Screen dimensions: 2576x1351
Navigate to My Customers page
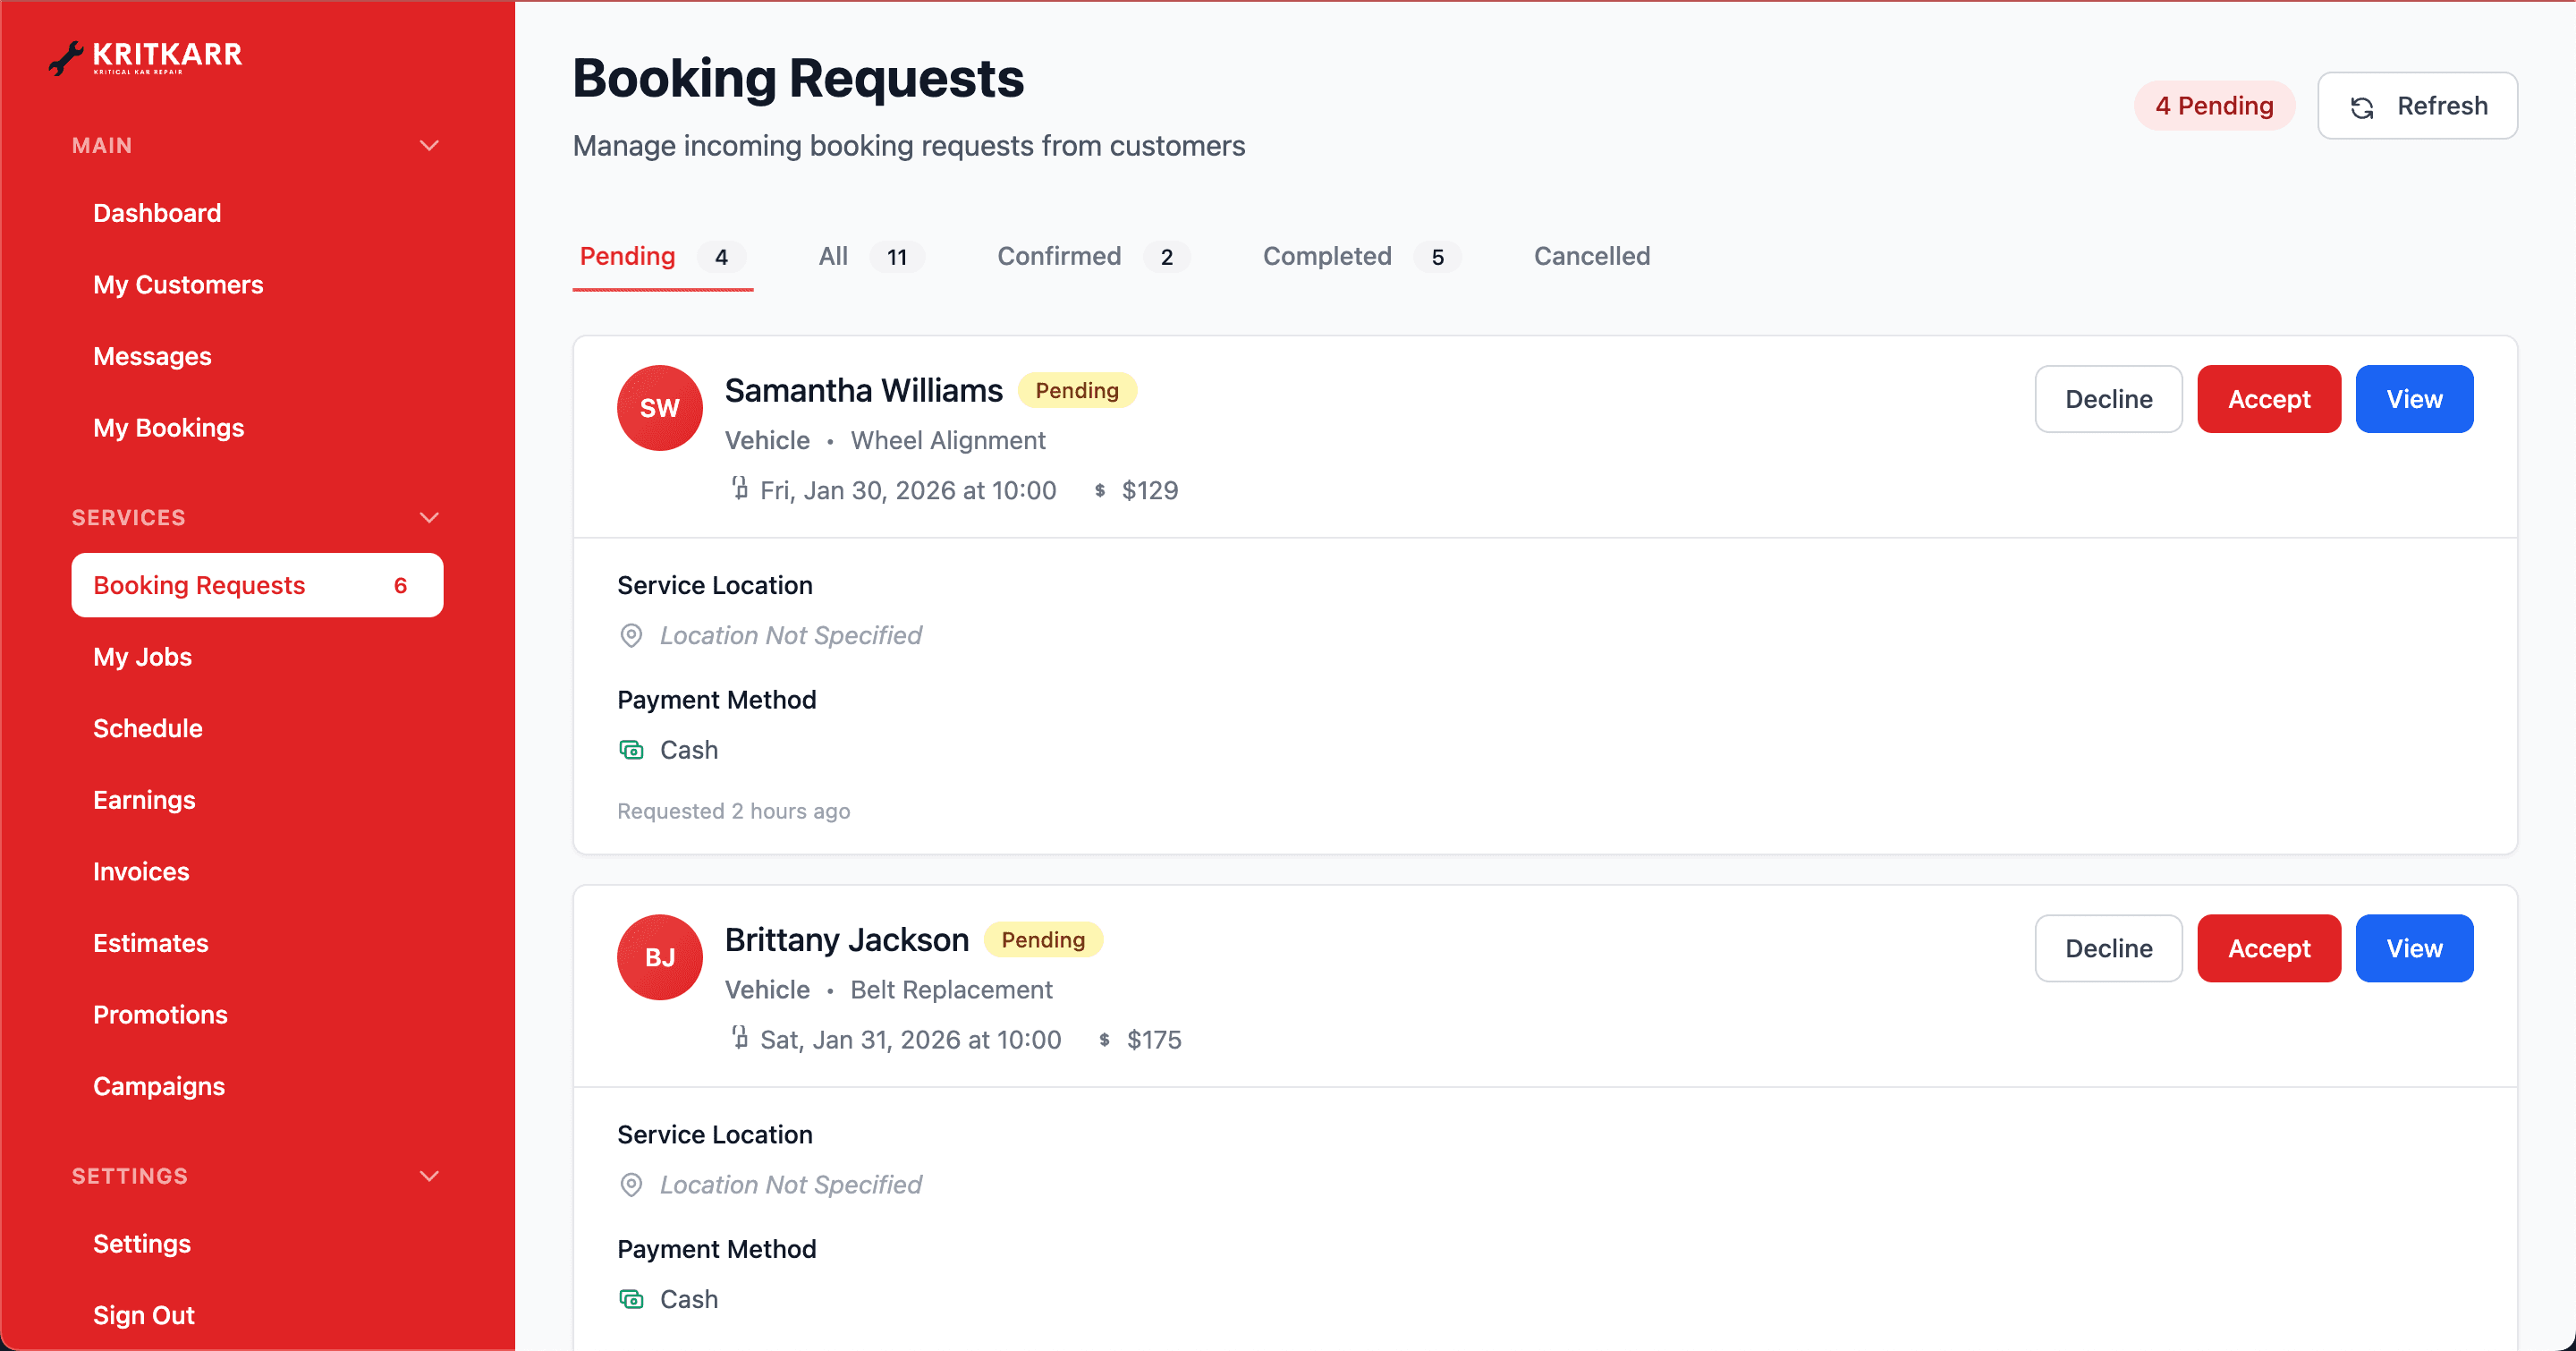click(x=178, y=284)
